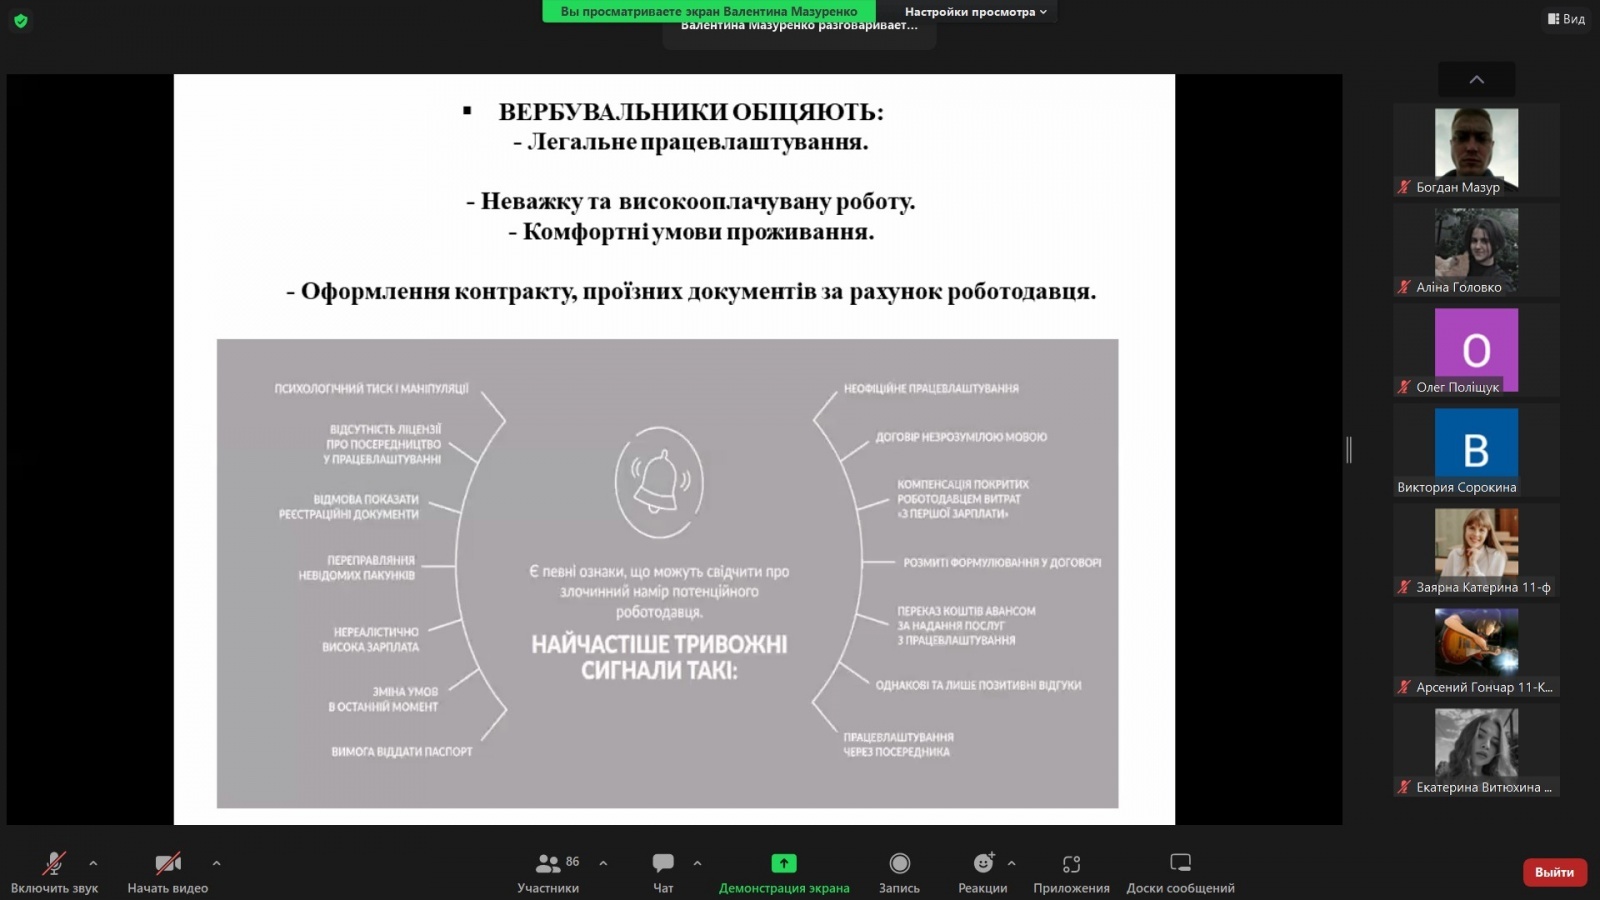Start recording with Запись button
Screen dimensions: 1600x900
coord(899,872)
